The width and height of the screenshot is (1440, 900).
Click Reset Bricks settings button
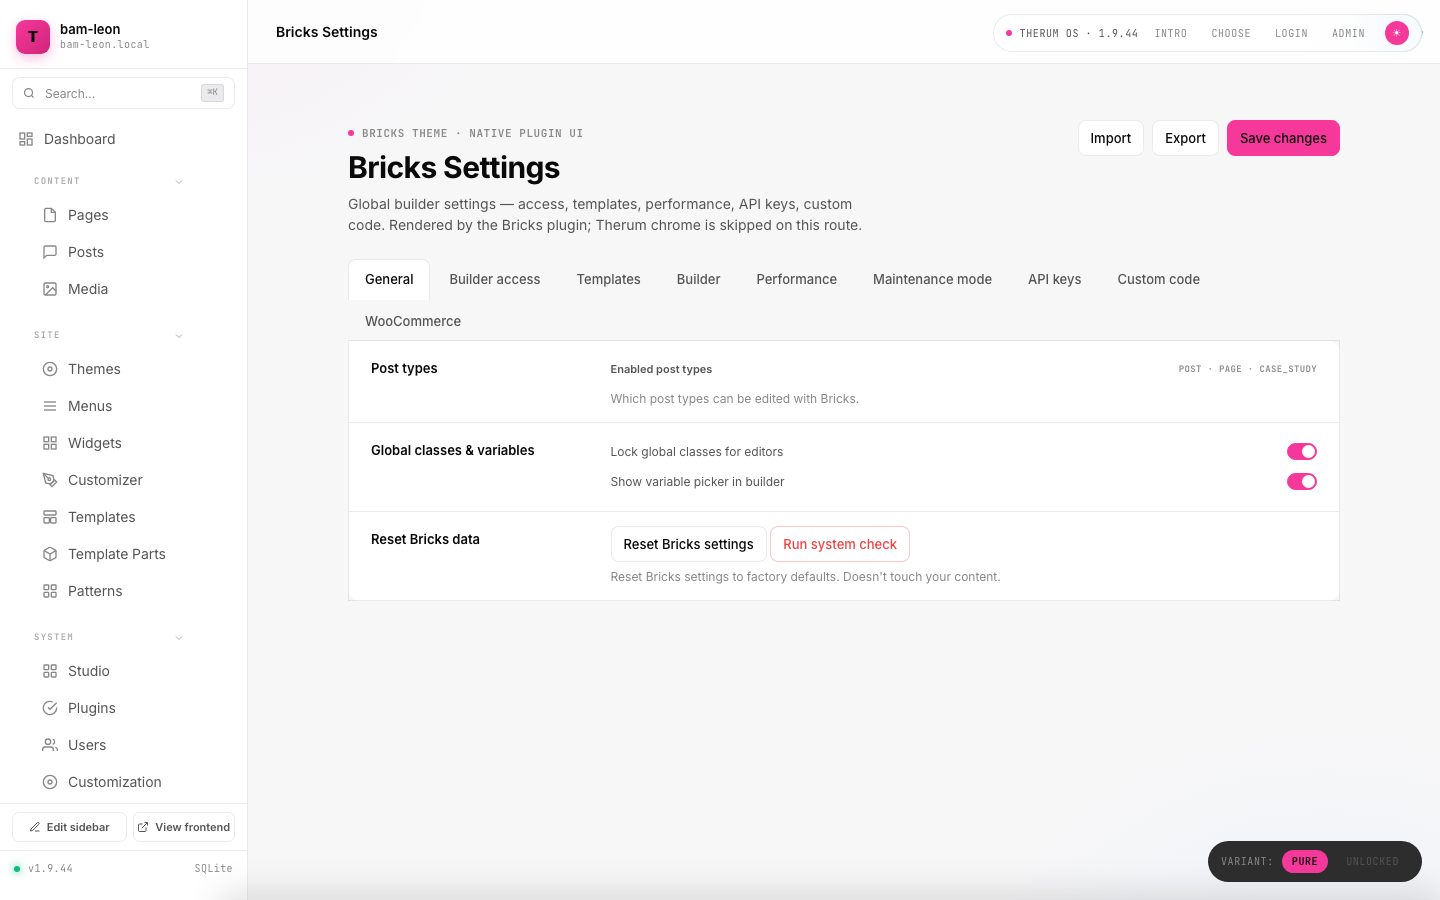[x=689, y=544]
